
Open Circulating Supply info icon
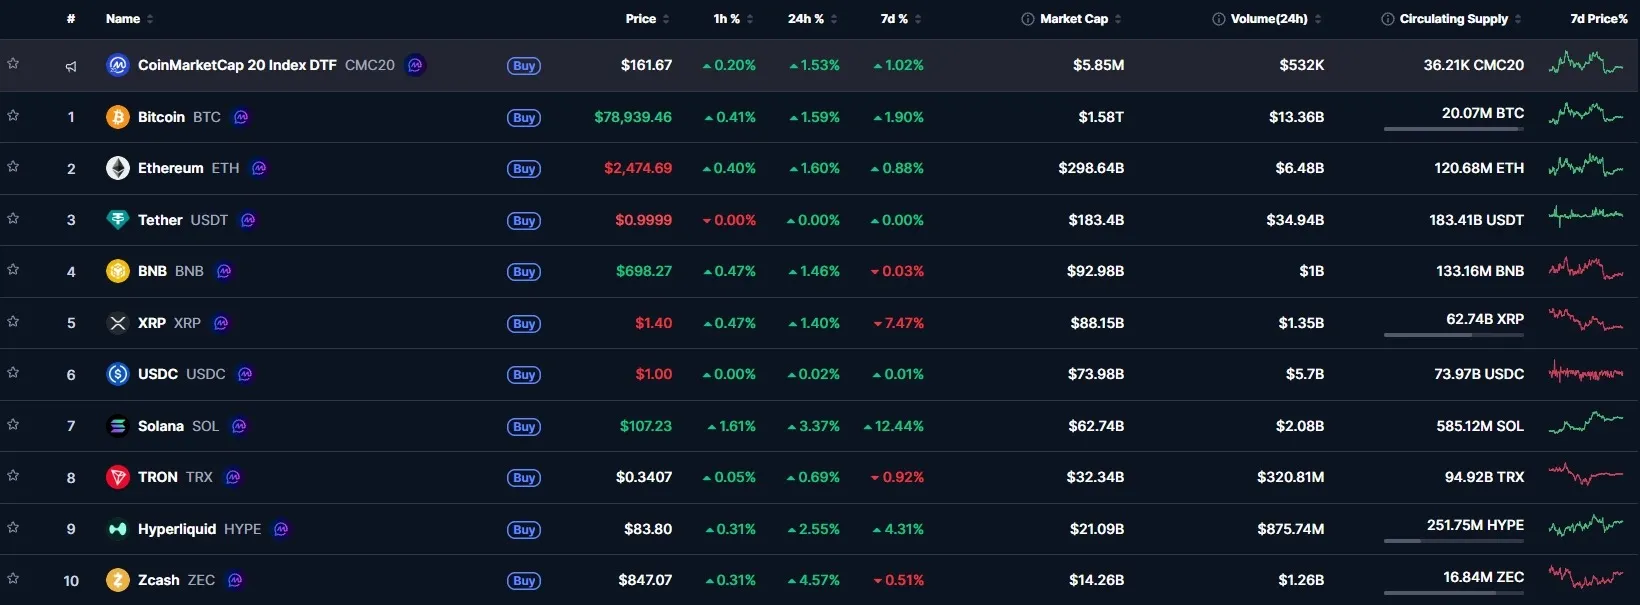pos(1387,19)
